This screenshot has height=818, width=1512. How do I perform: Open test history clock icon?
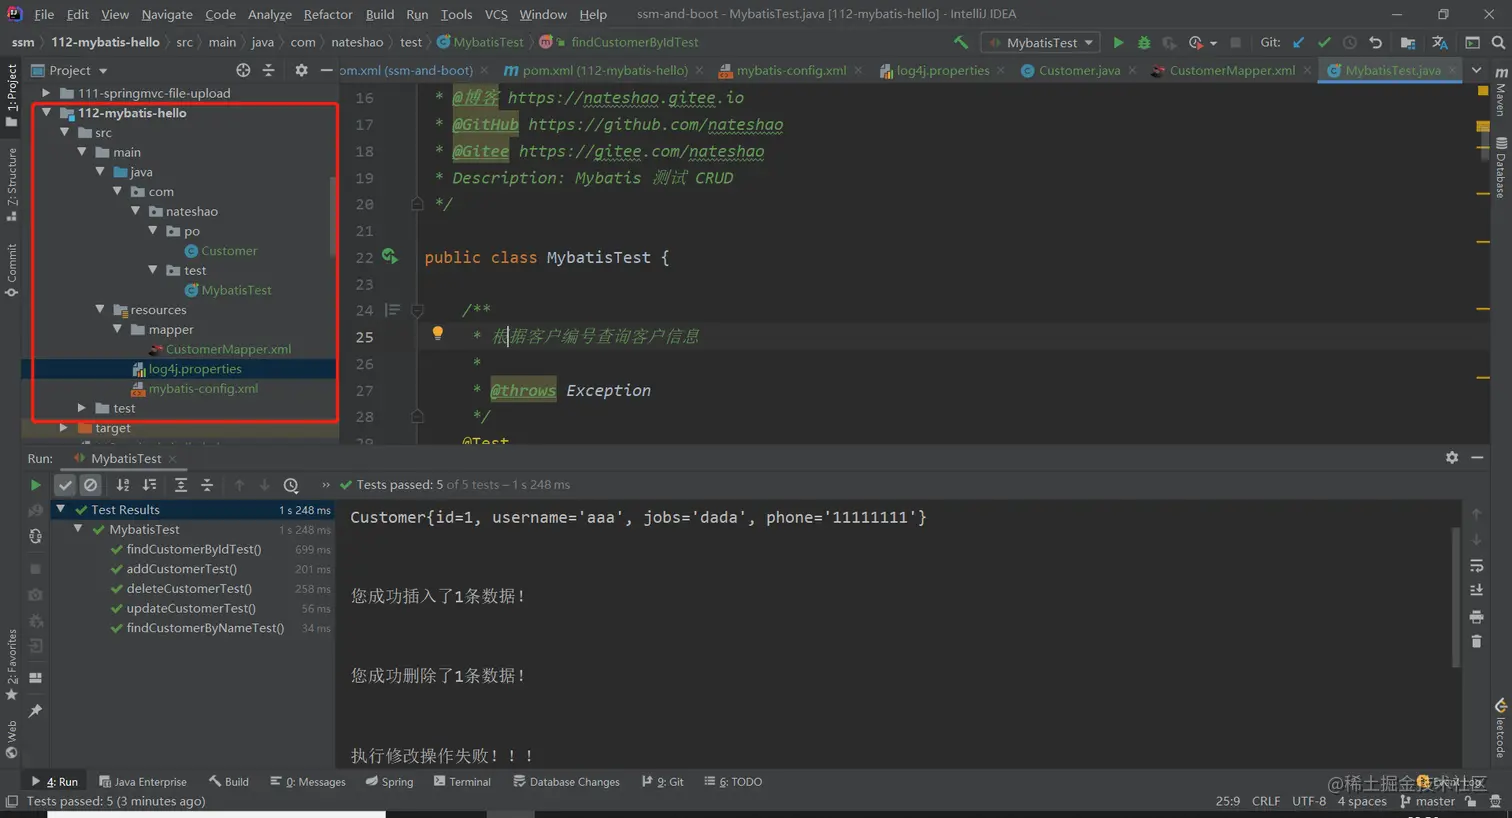click(x=291, y=485)
